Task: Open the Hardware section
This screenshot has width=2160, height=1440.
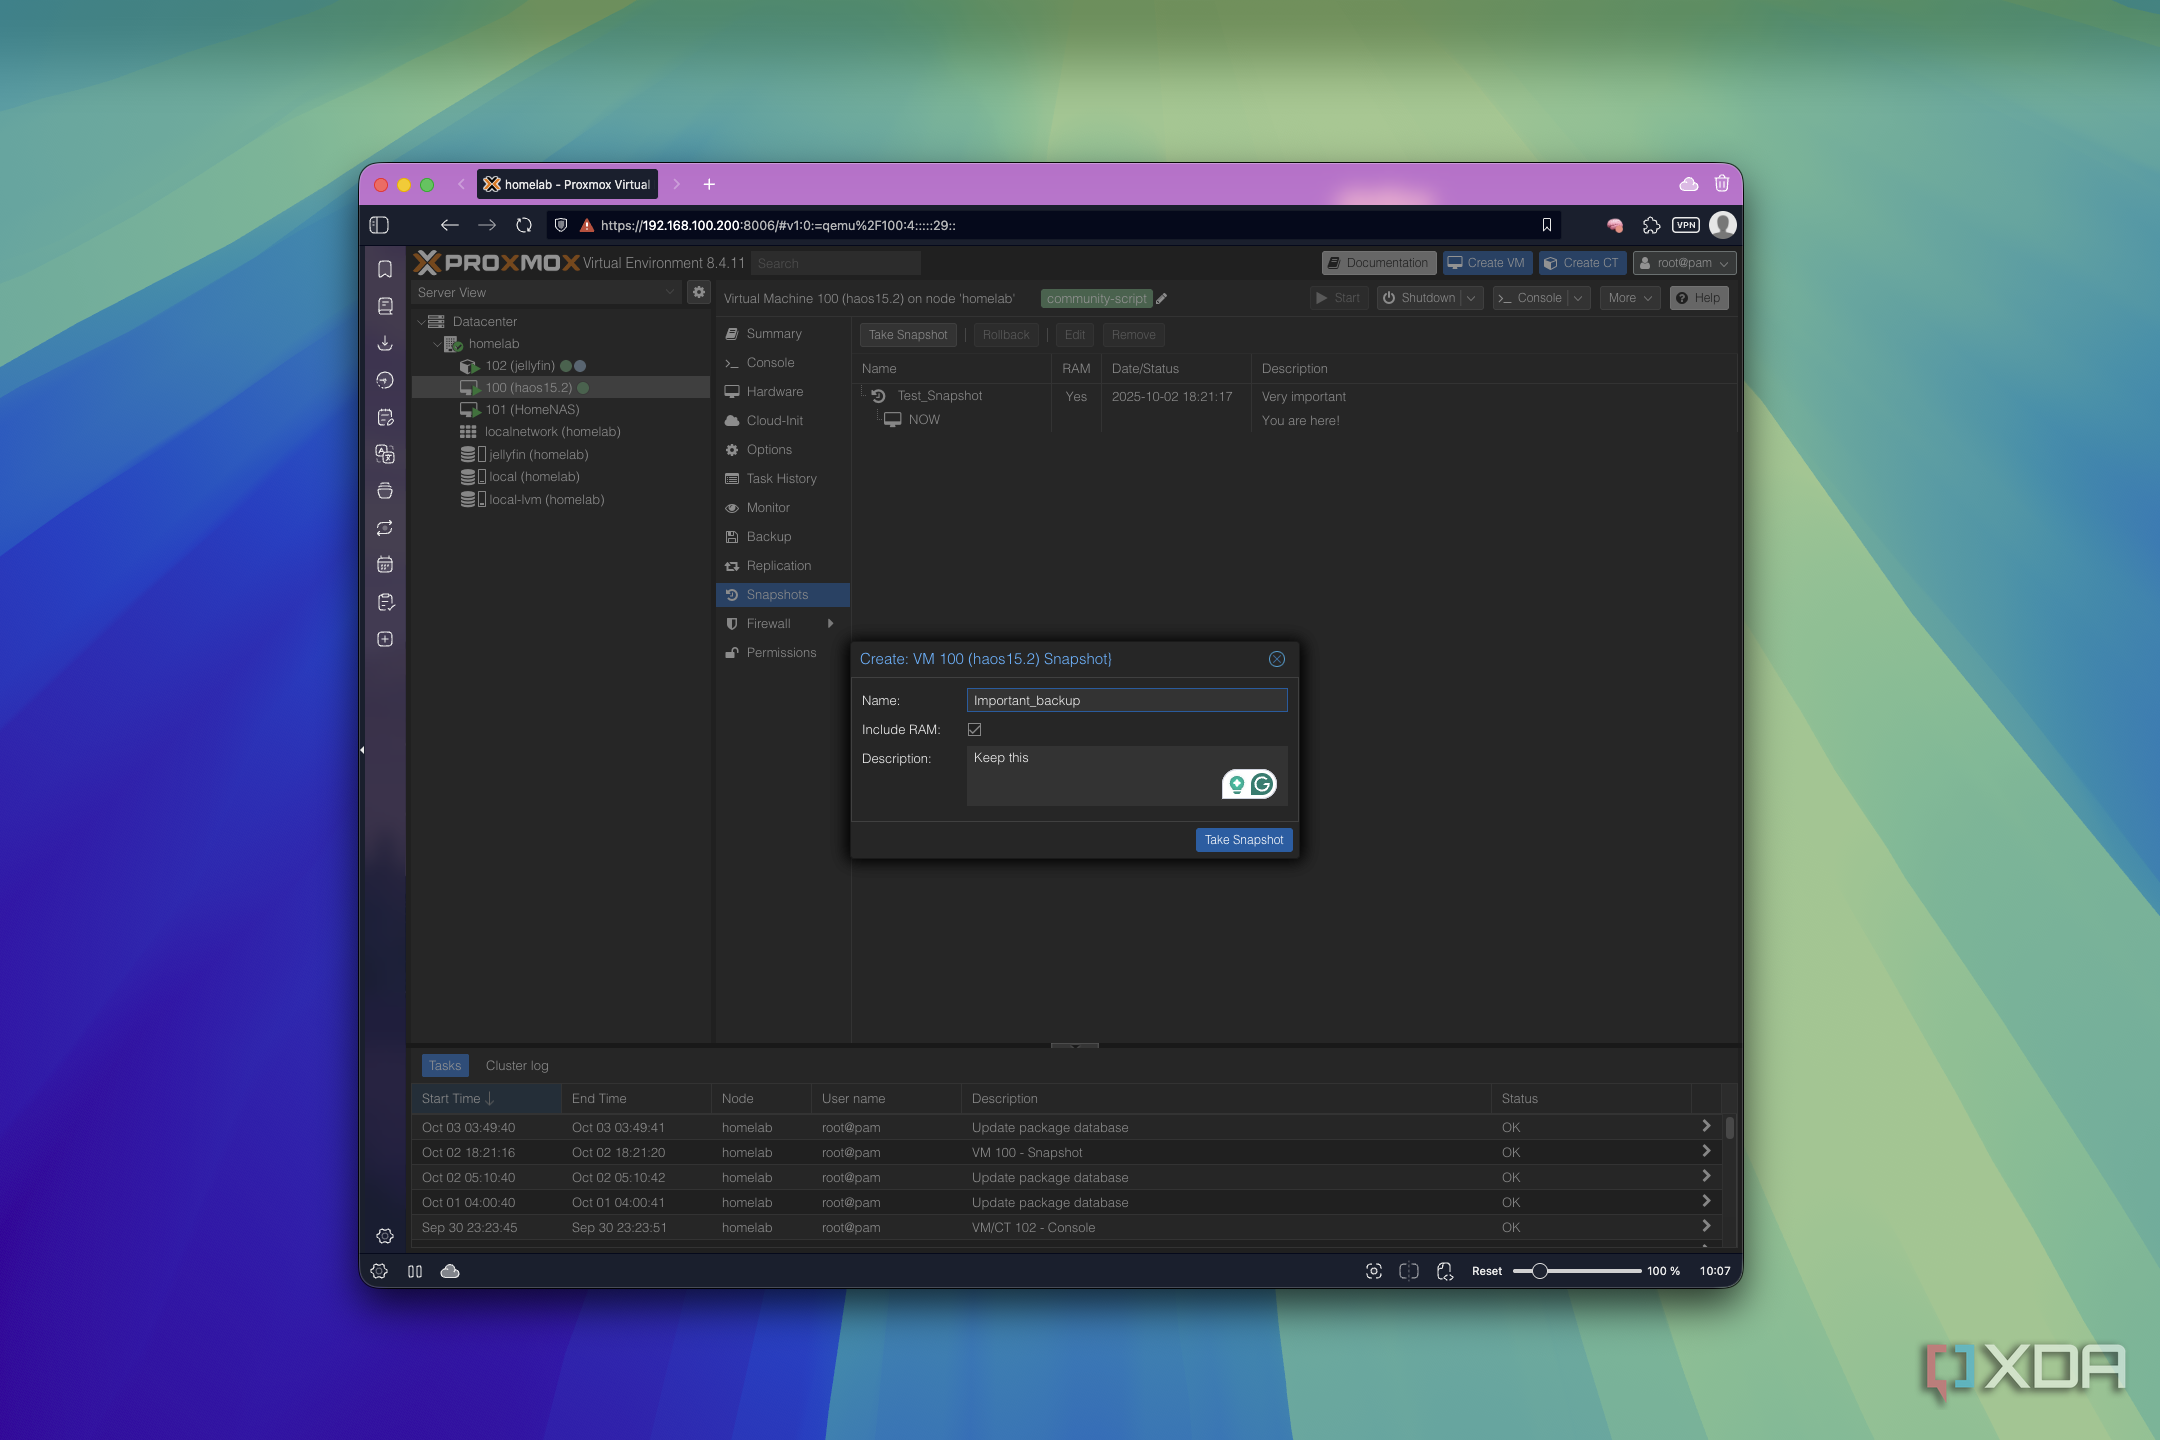Action: (774, 392)
